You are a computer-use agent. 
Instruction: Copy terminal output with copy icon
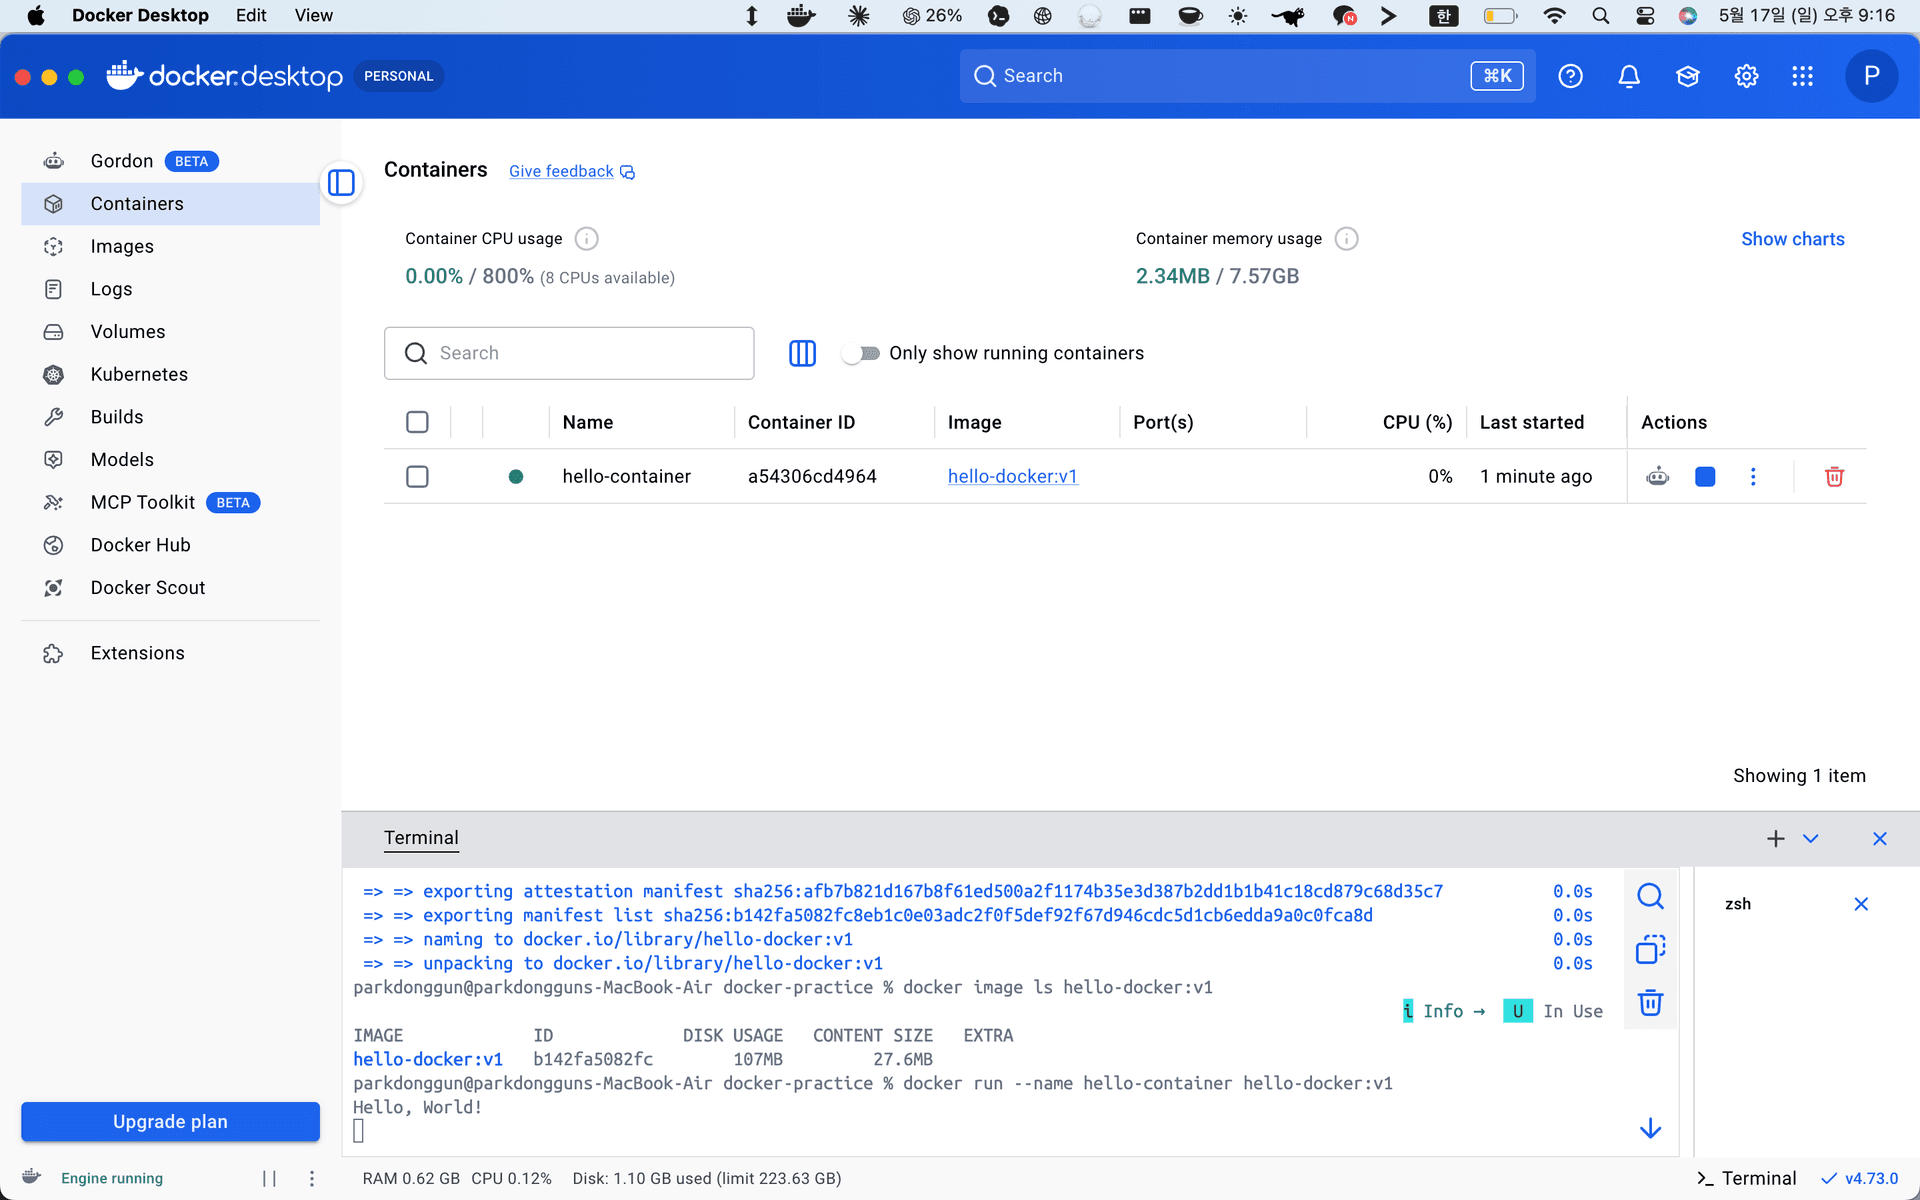click(x=1650, y=949)
